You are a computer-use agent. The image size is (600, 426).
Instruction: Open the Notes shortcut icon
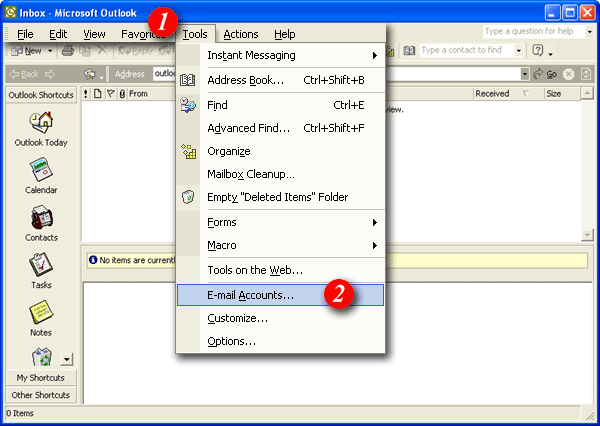pos(41,312)
